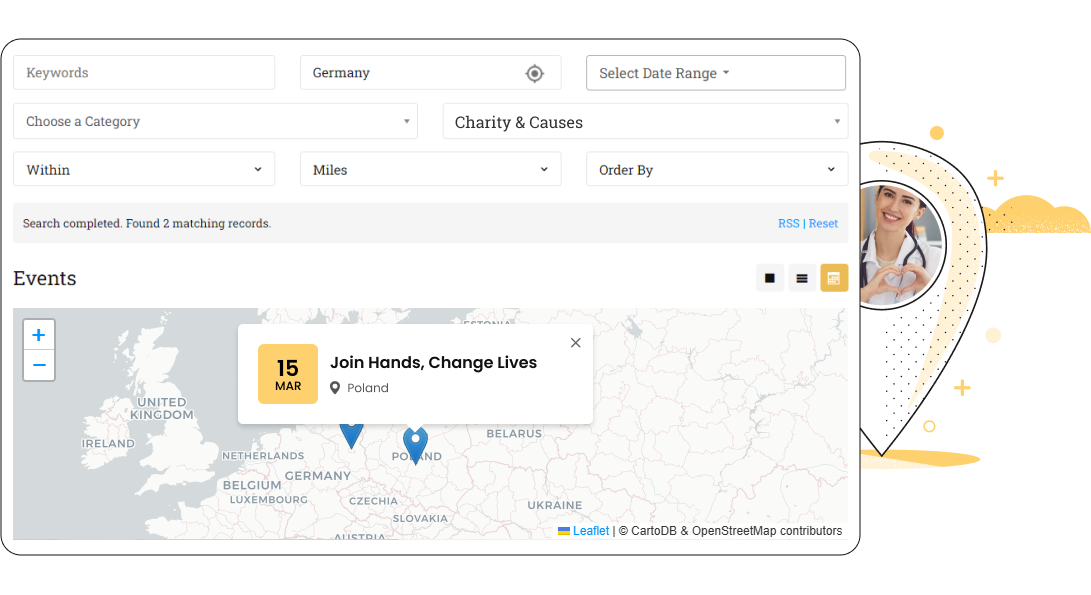Zoom in on the map
This screenshot has width=1091, height=595.
pyautogui.click(x=38, y=334)
